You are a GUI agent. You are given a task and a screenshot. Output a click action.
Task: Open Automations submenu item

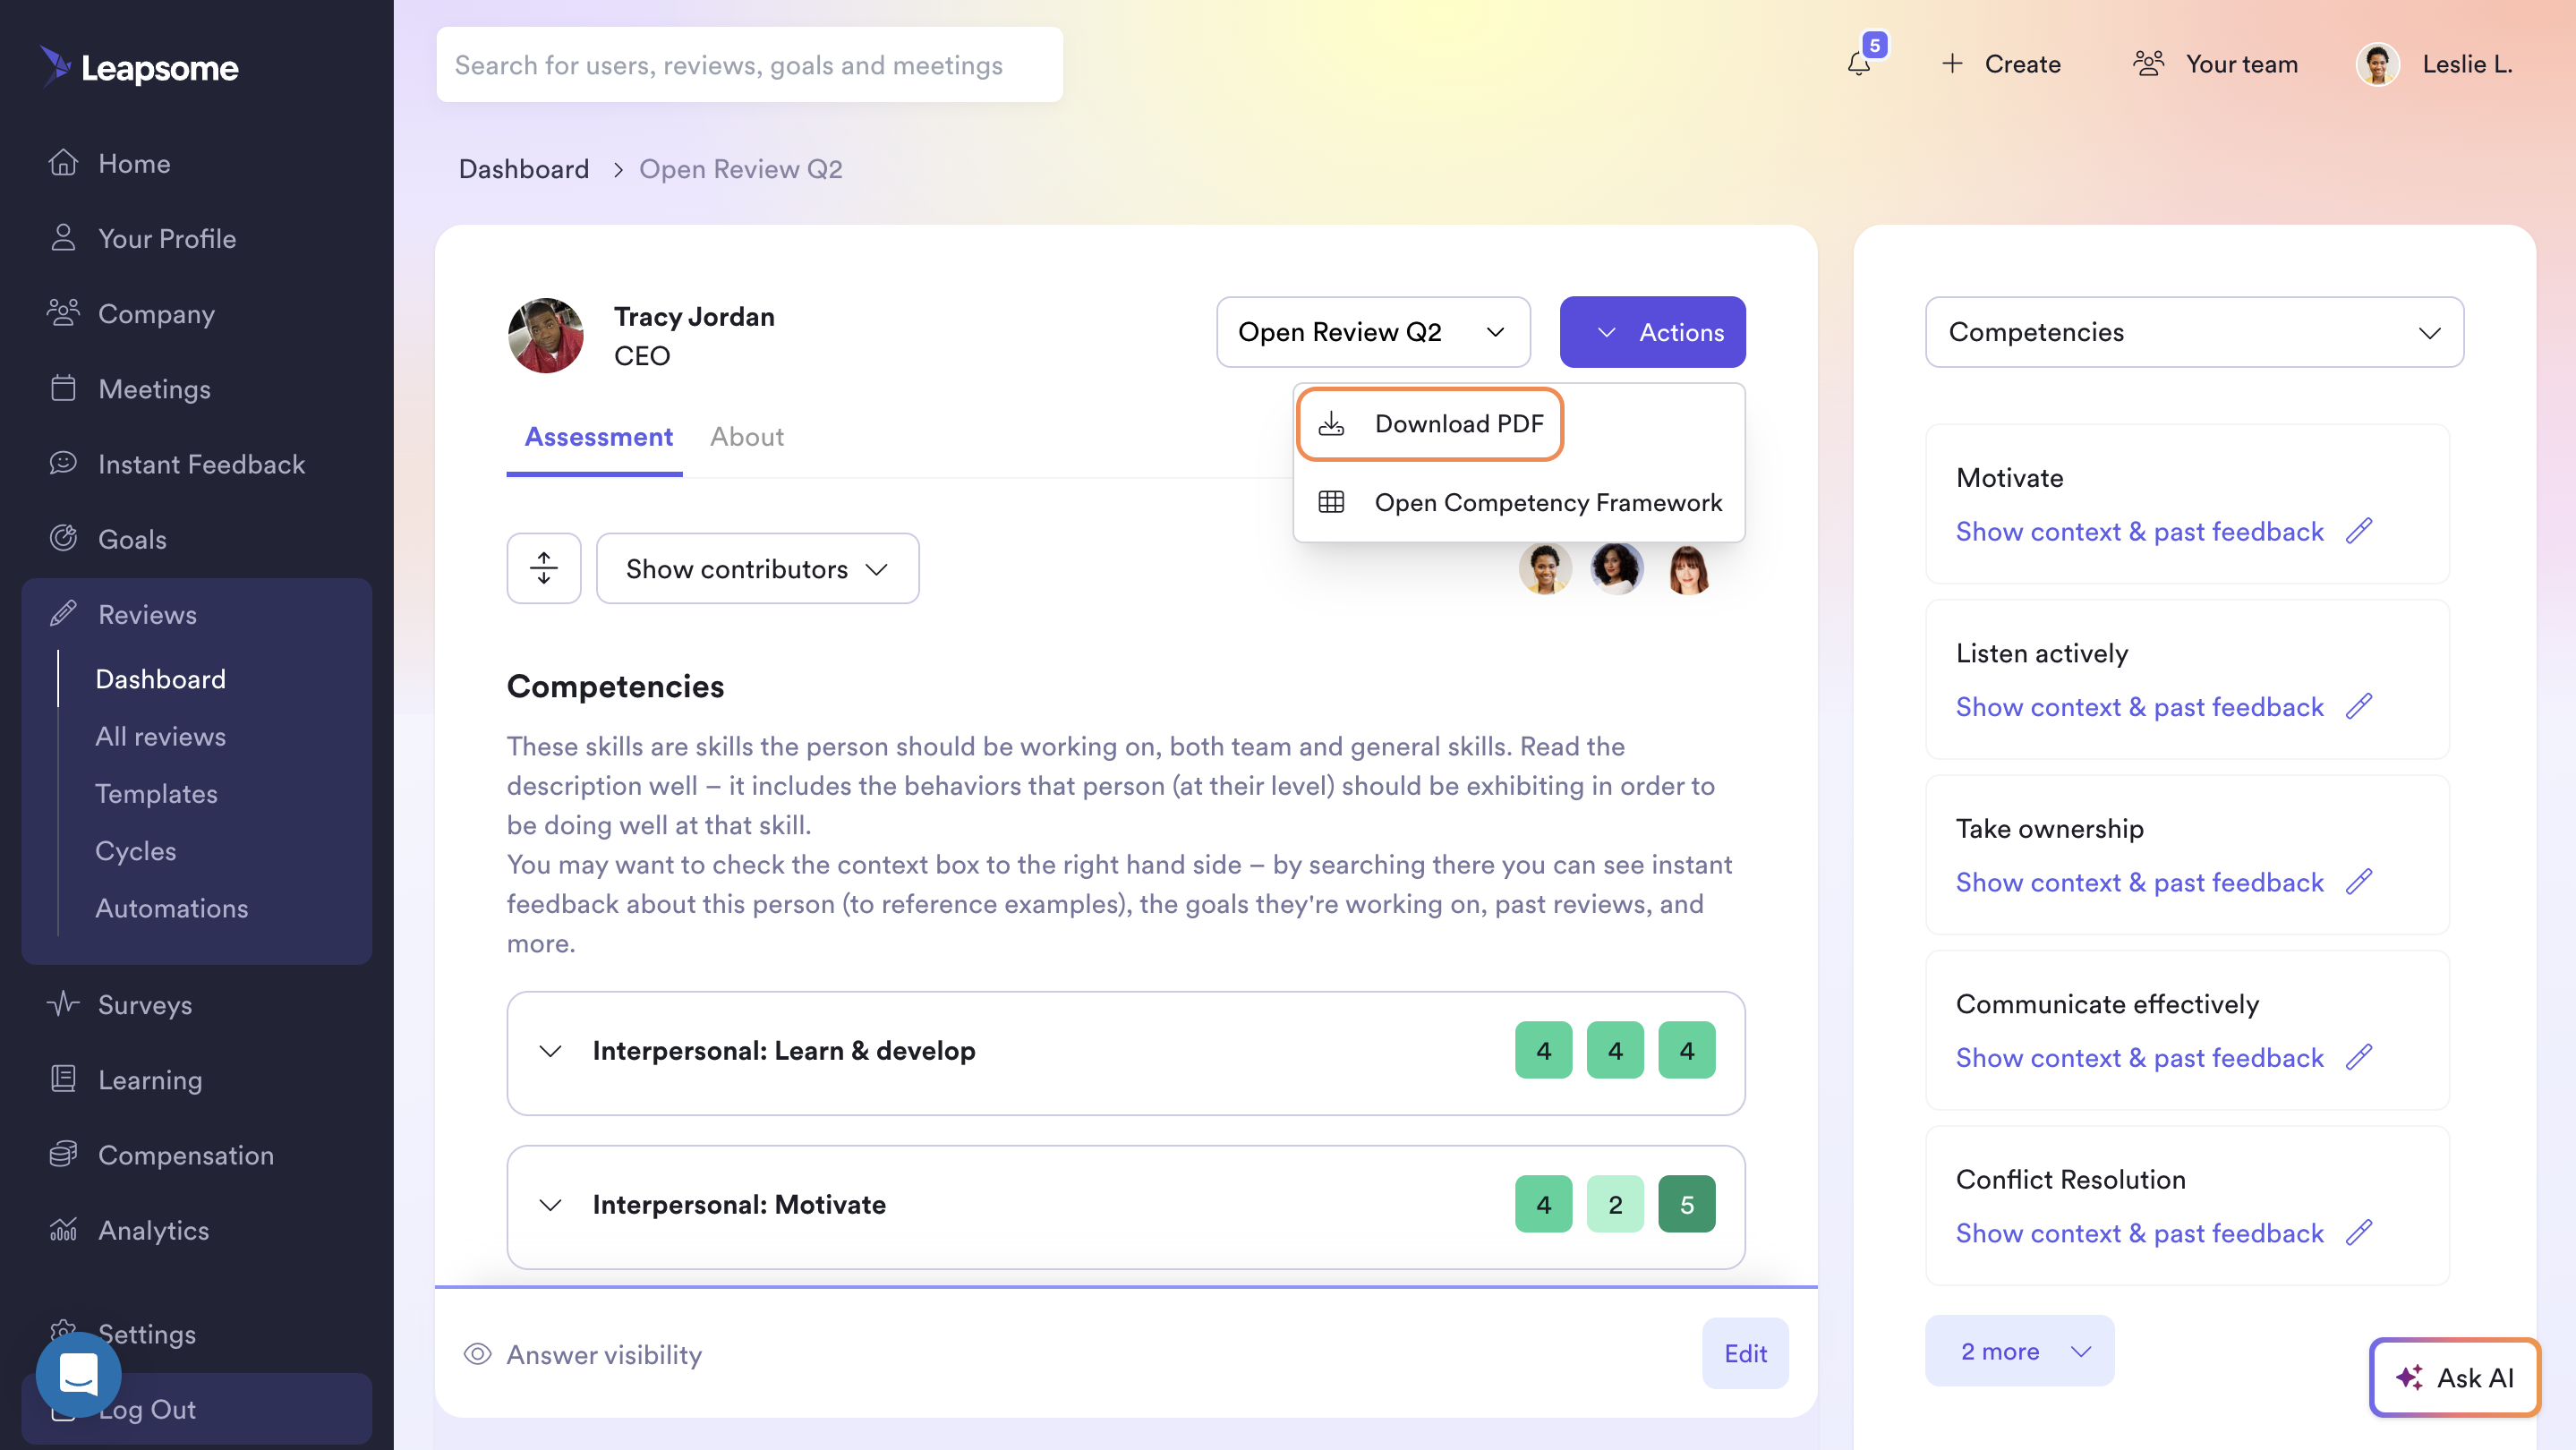click(172, 907)
